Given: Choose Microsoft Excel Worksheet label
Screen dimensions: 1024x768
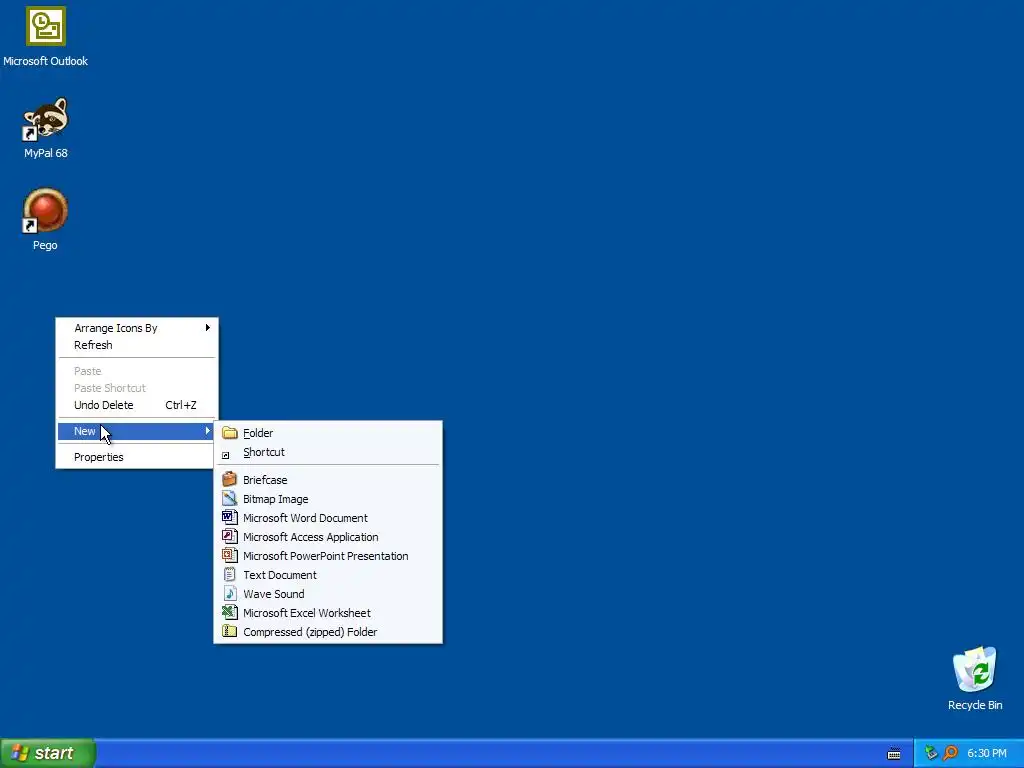Looking at the screenshot, I should pyautogui.click(x=307, y=613).
